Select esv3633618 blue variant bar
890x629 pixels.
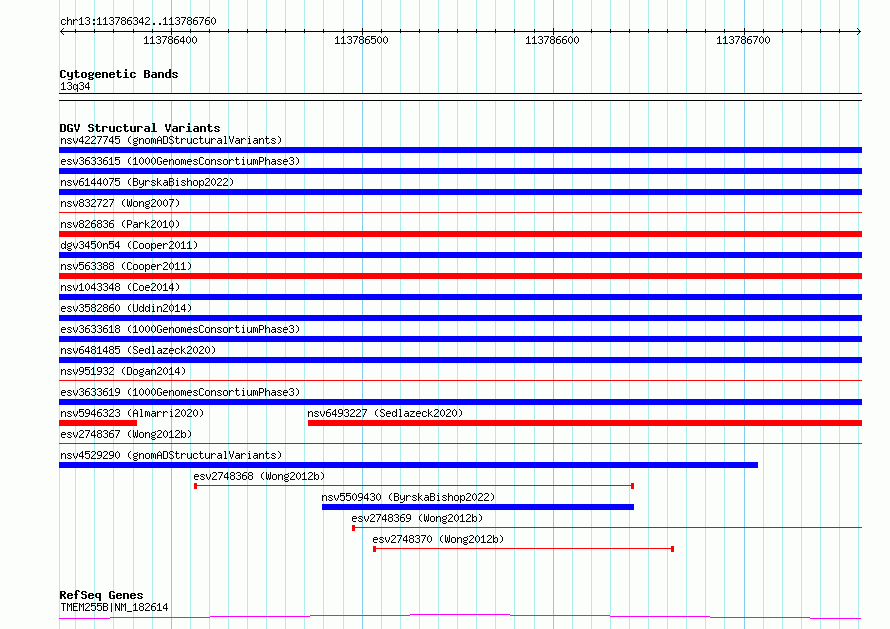pyautogui.click(x=460, y=339)
